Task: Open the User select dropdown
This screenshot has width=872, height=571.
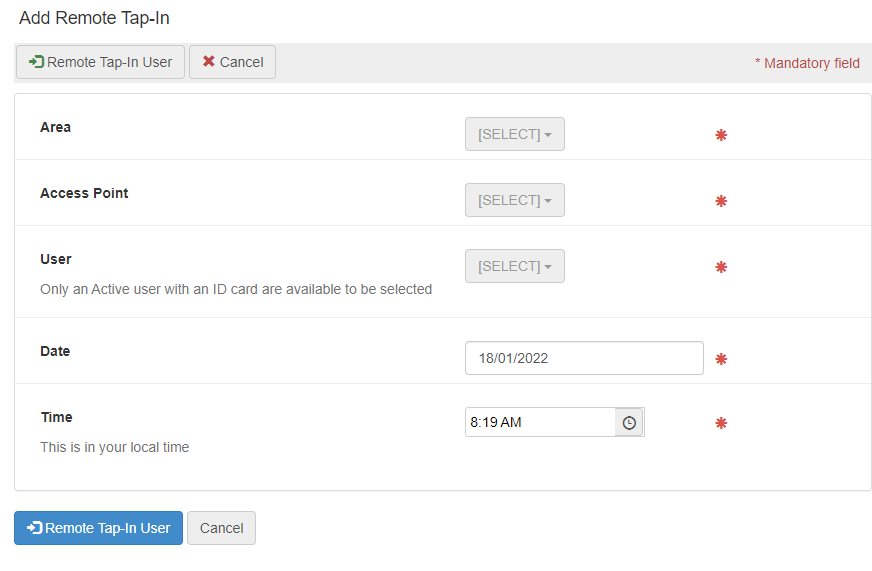Action: 514,266
